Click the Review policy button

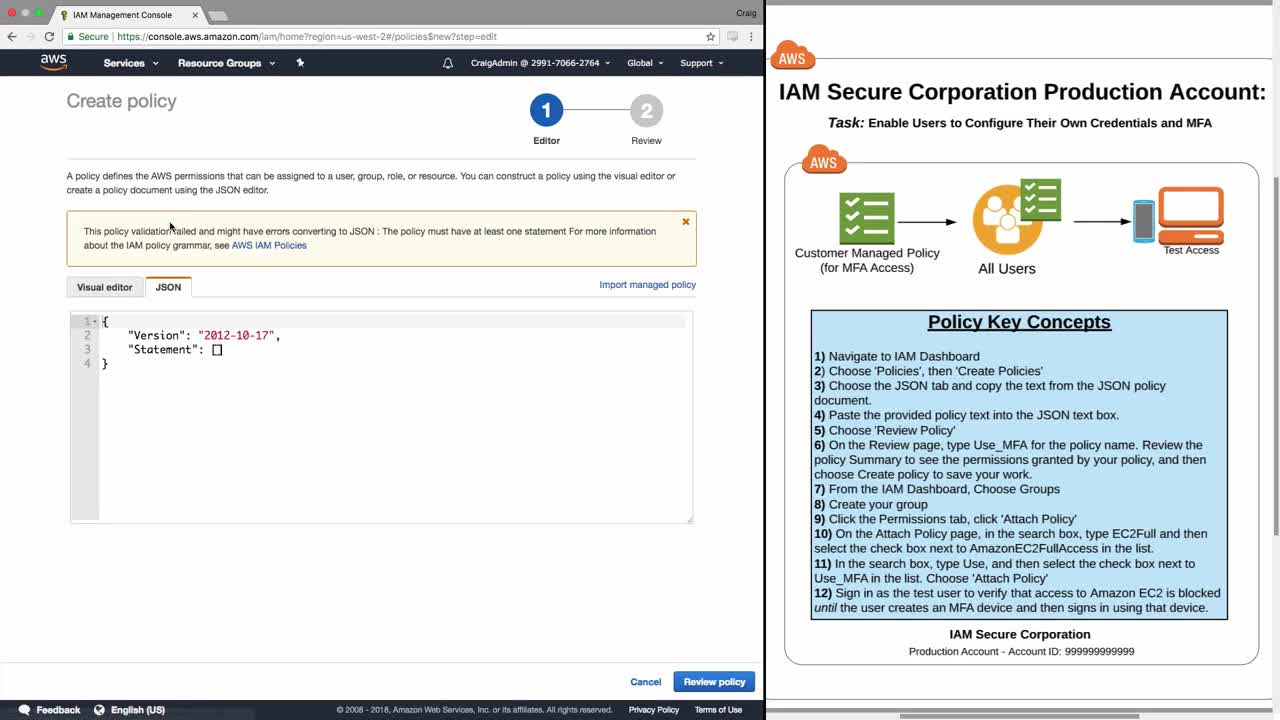click(x=714, y=682)
